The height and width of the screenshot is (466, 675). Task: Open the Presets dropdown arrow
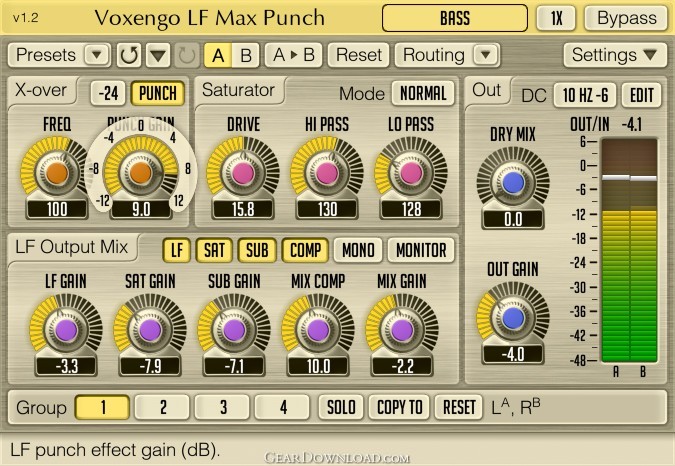point(96,55)
